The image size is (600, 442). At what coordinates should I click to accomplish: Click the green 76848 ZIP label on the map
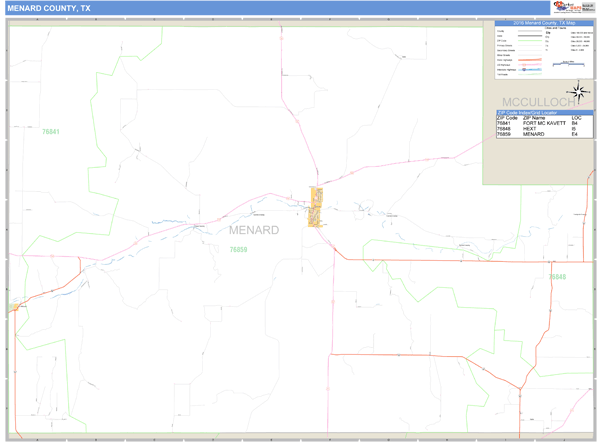(557, 277)
